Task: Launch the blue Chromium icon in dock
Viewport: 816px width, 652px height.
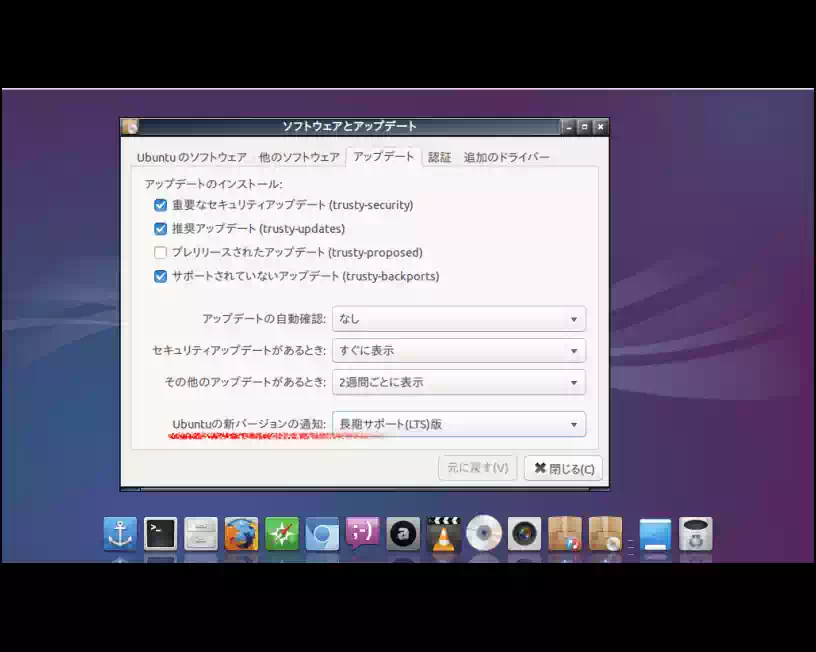Action: (322, 533)
